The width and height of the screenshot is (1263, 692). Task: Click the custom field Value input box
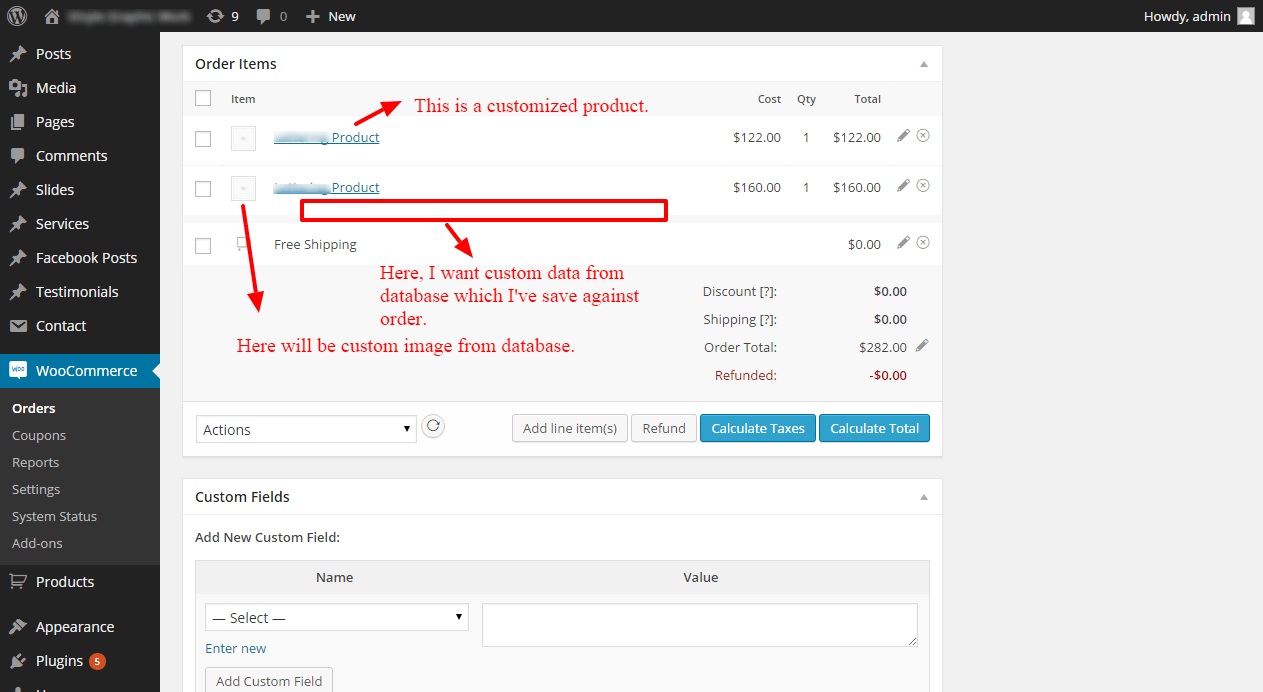(699, 625)
